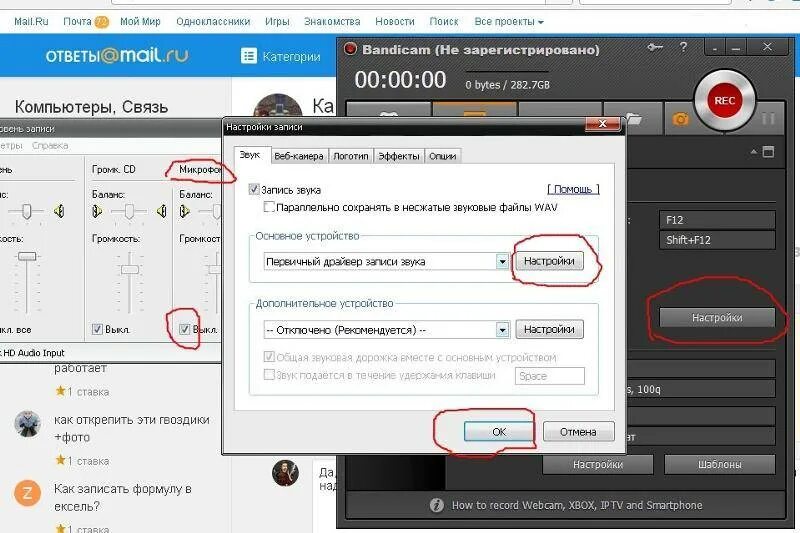Click left speaker icon under Громк. CD balance
Screen dimensions: 800x533
97,211
